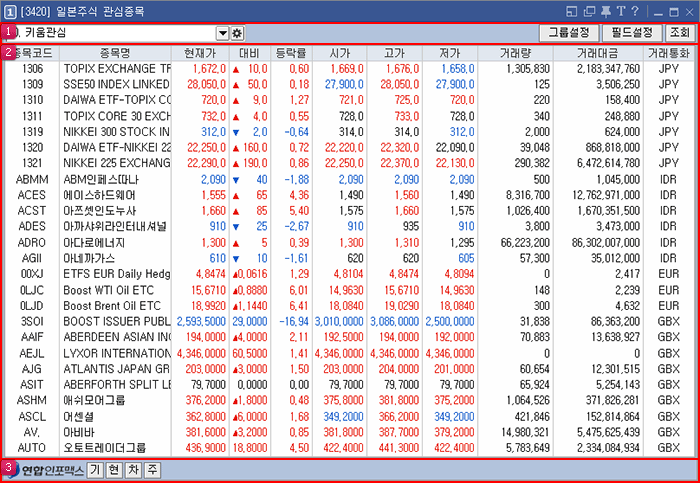Click the 등락률 column header
Viewport: 700px width, 483px height.
click(291, 53)
